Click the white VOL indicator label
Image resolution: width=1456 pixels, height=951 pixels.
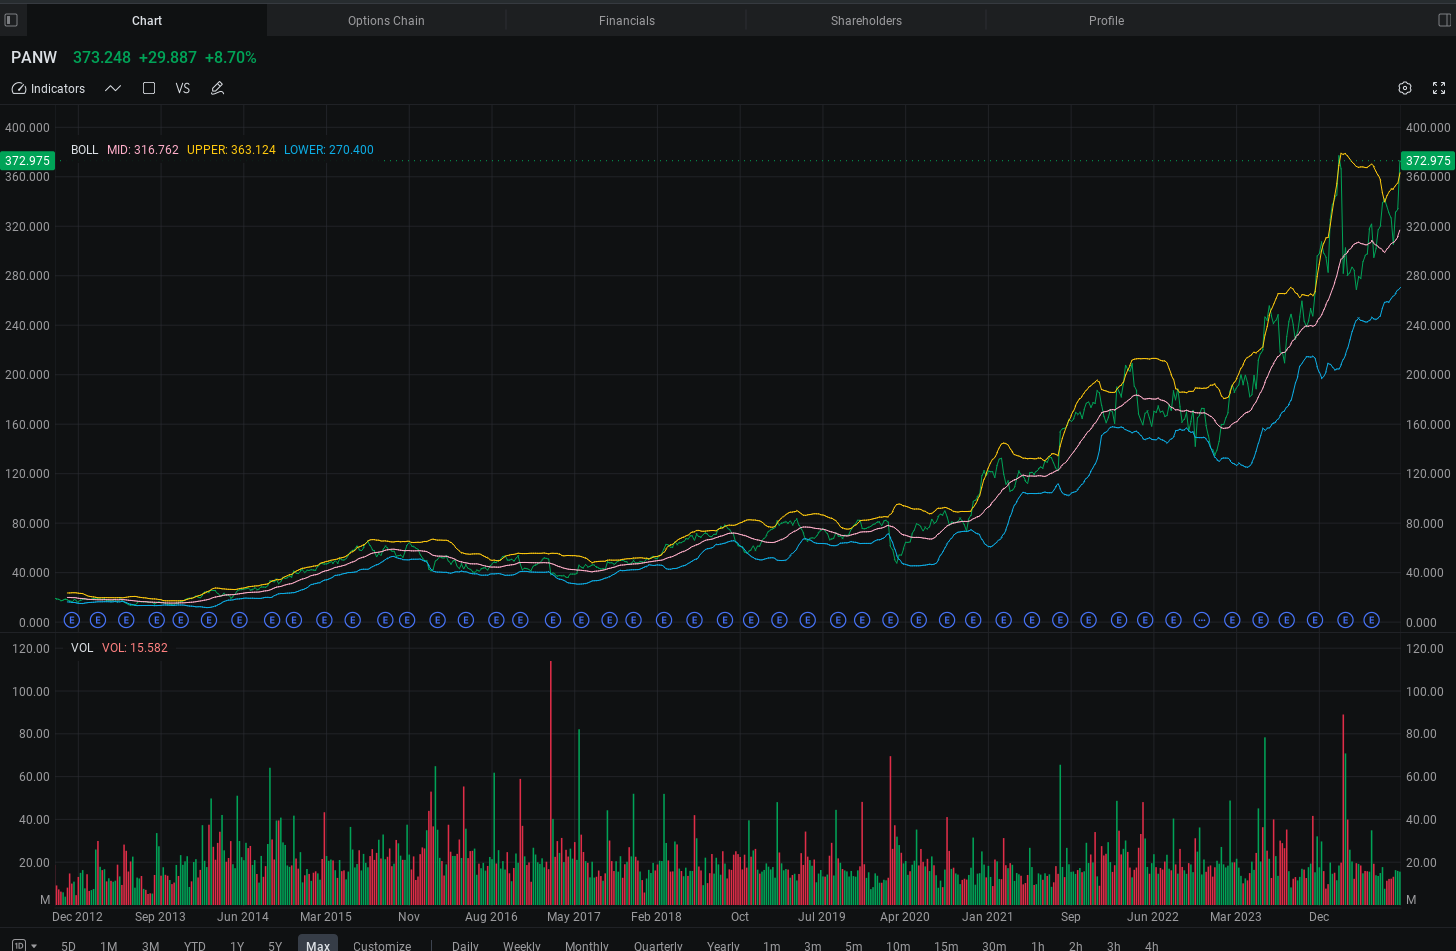82,648
